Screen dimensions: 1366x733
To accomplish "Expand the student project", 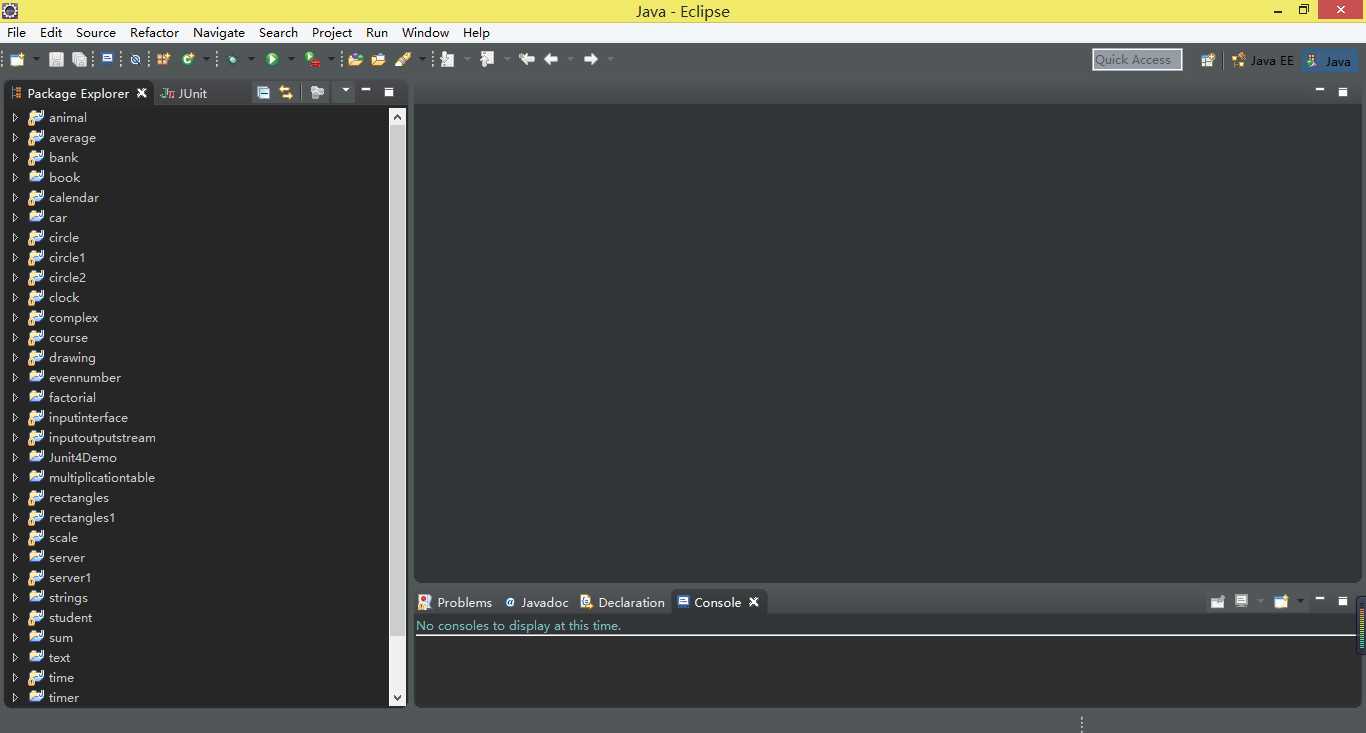I will click(15, 617).
